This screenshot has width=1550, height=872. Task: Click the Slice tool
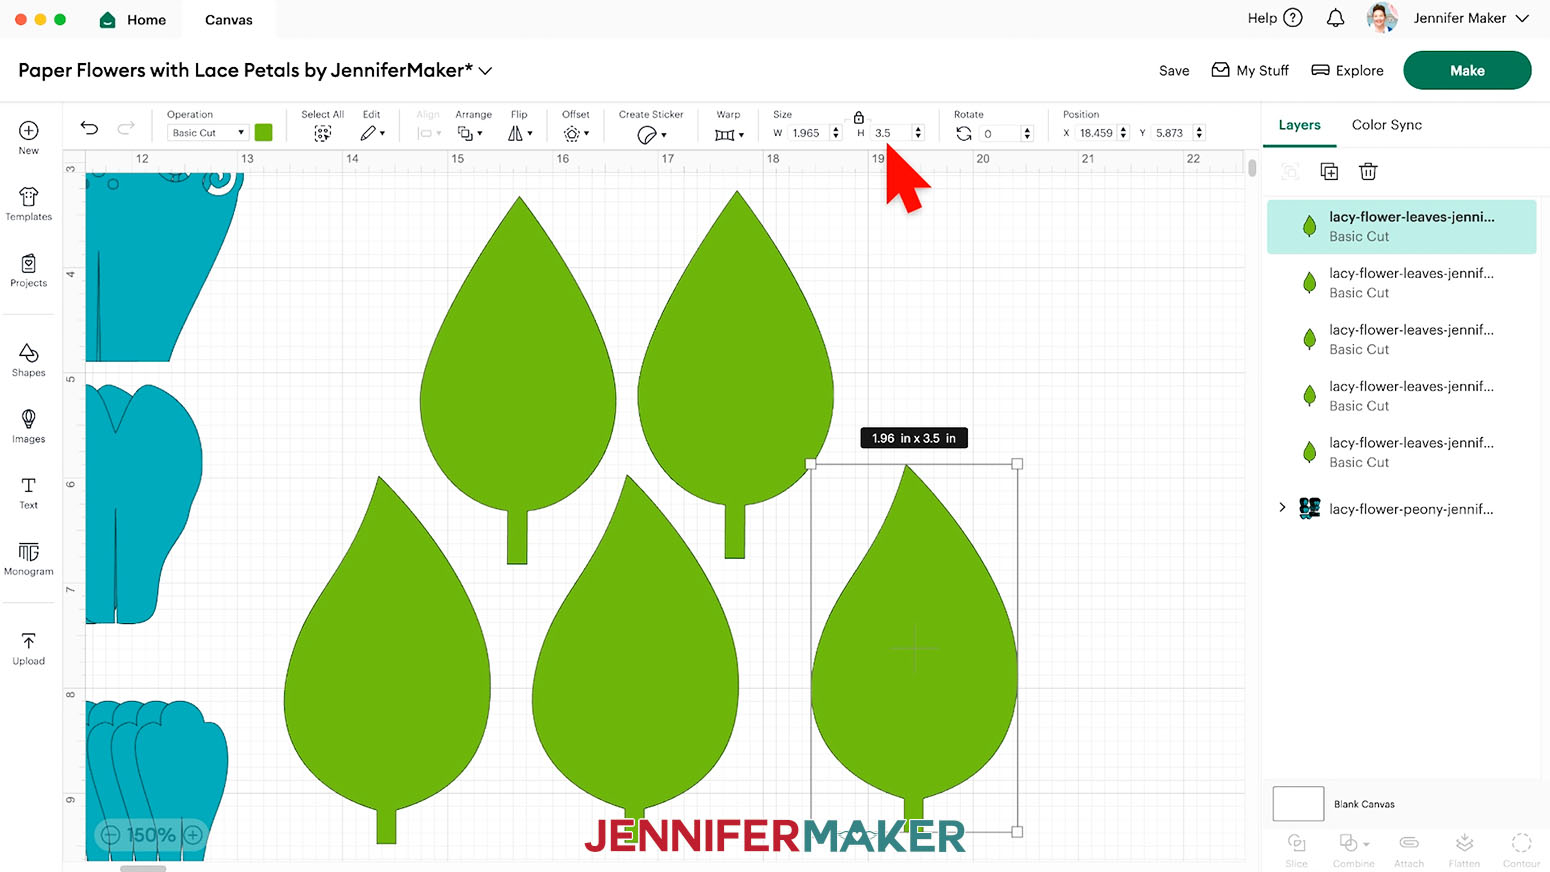point(1296,849)
